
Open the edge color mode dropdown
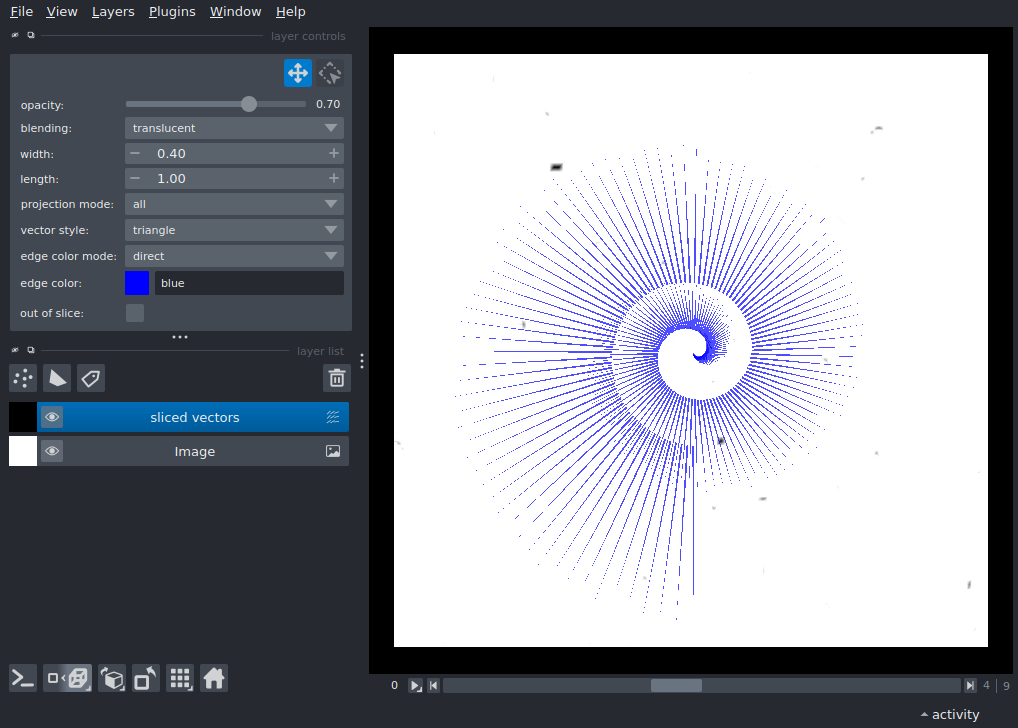pos(234,256)
